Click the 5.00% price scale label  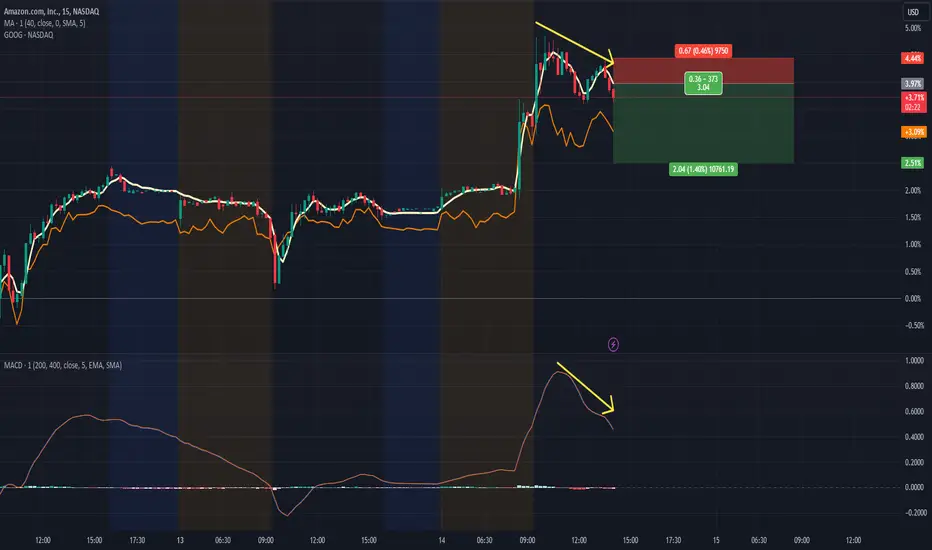coord(913,29)
